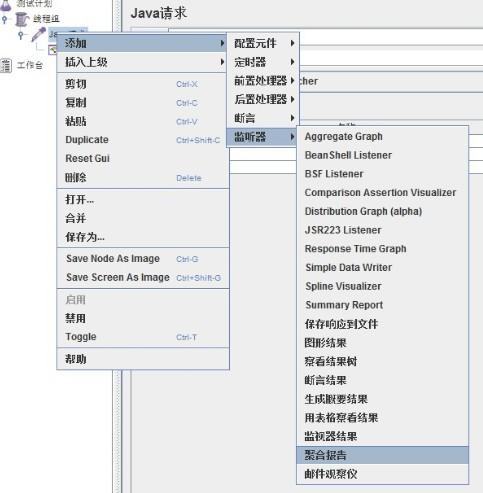Image resolution: width=483 pixels, height=493 pixels.
Task: Open the 配置元件 submenu
Action: click(263, 43)
